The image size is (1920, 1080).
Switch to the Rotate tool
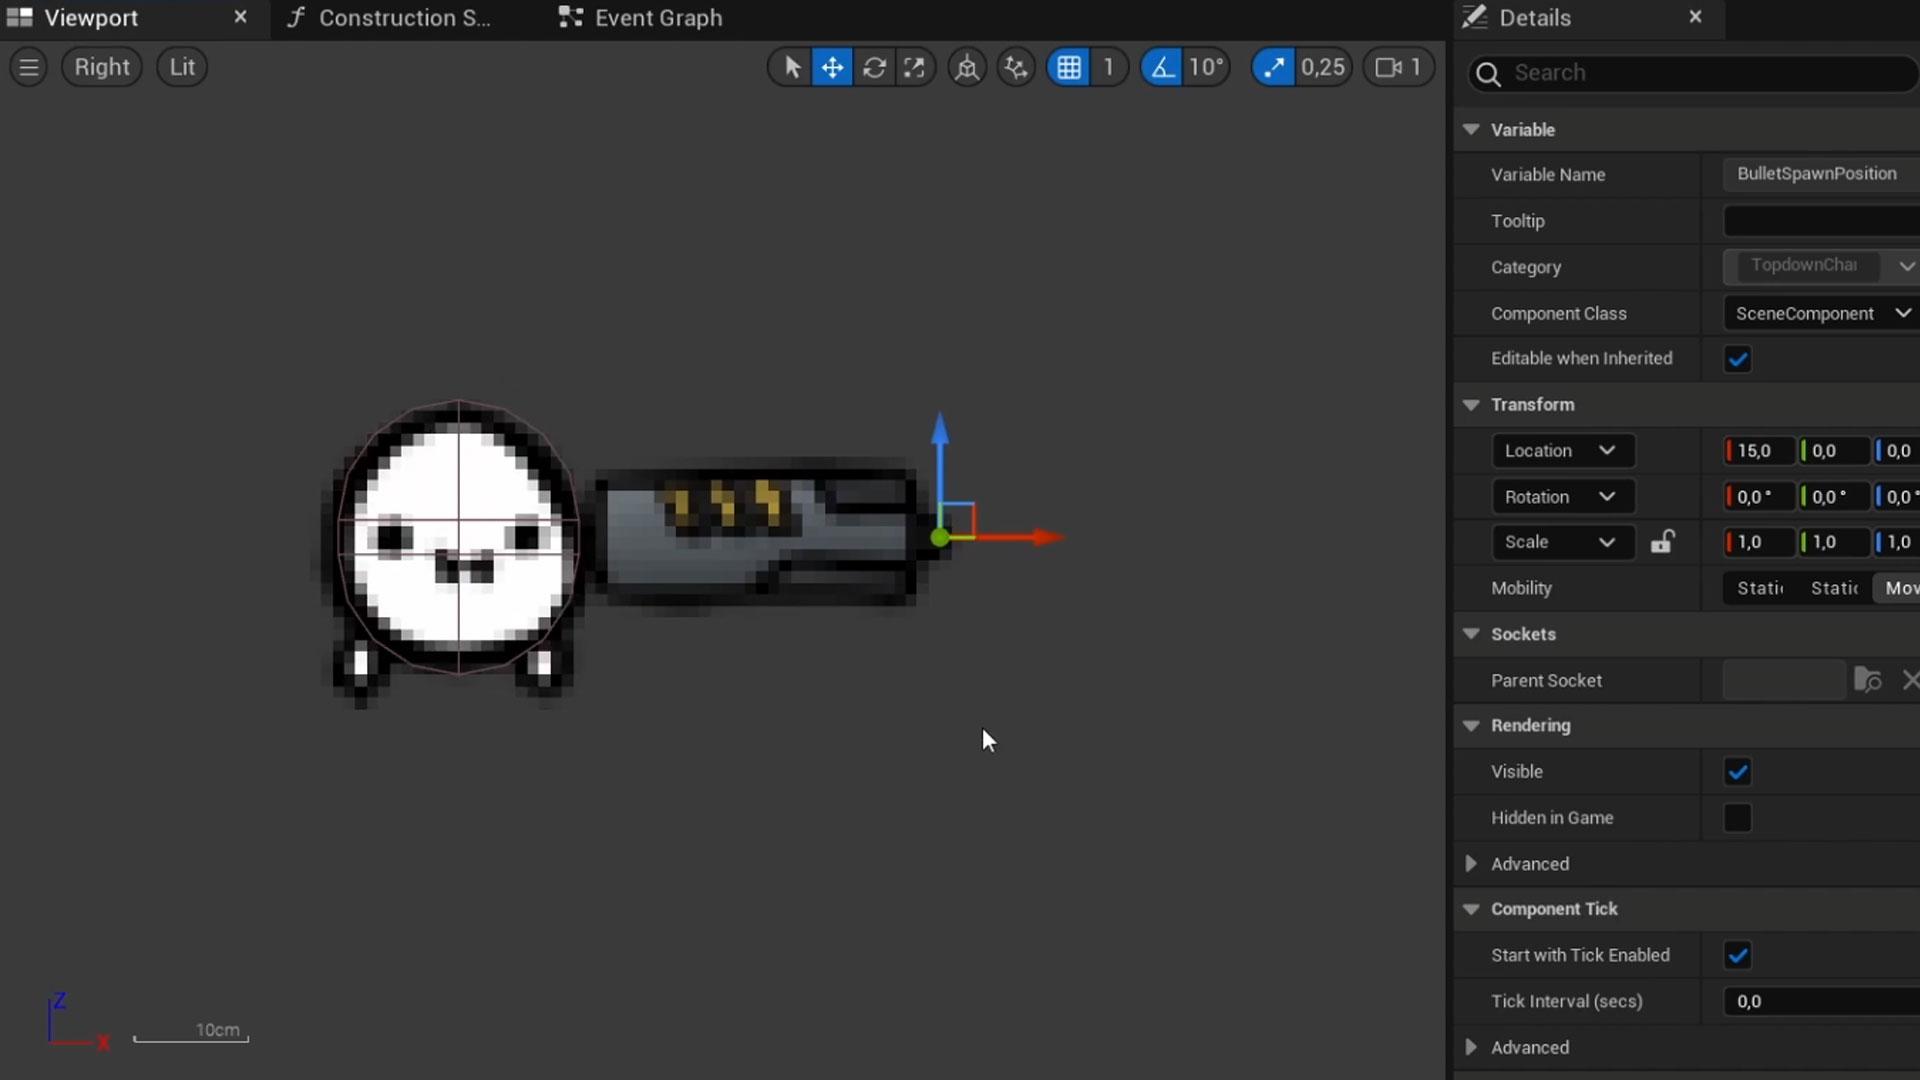coord(874,67)
